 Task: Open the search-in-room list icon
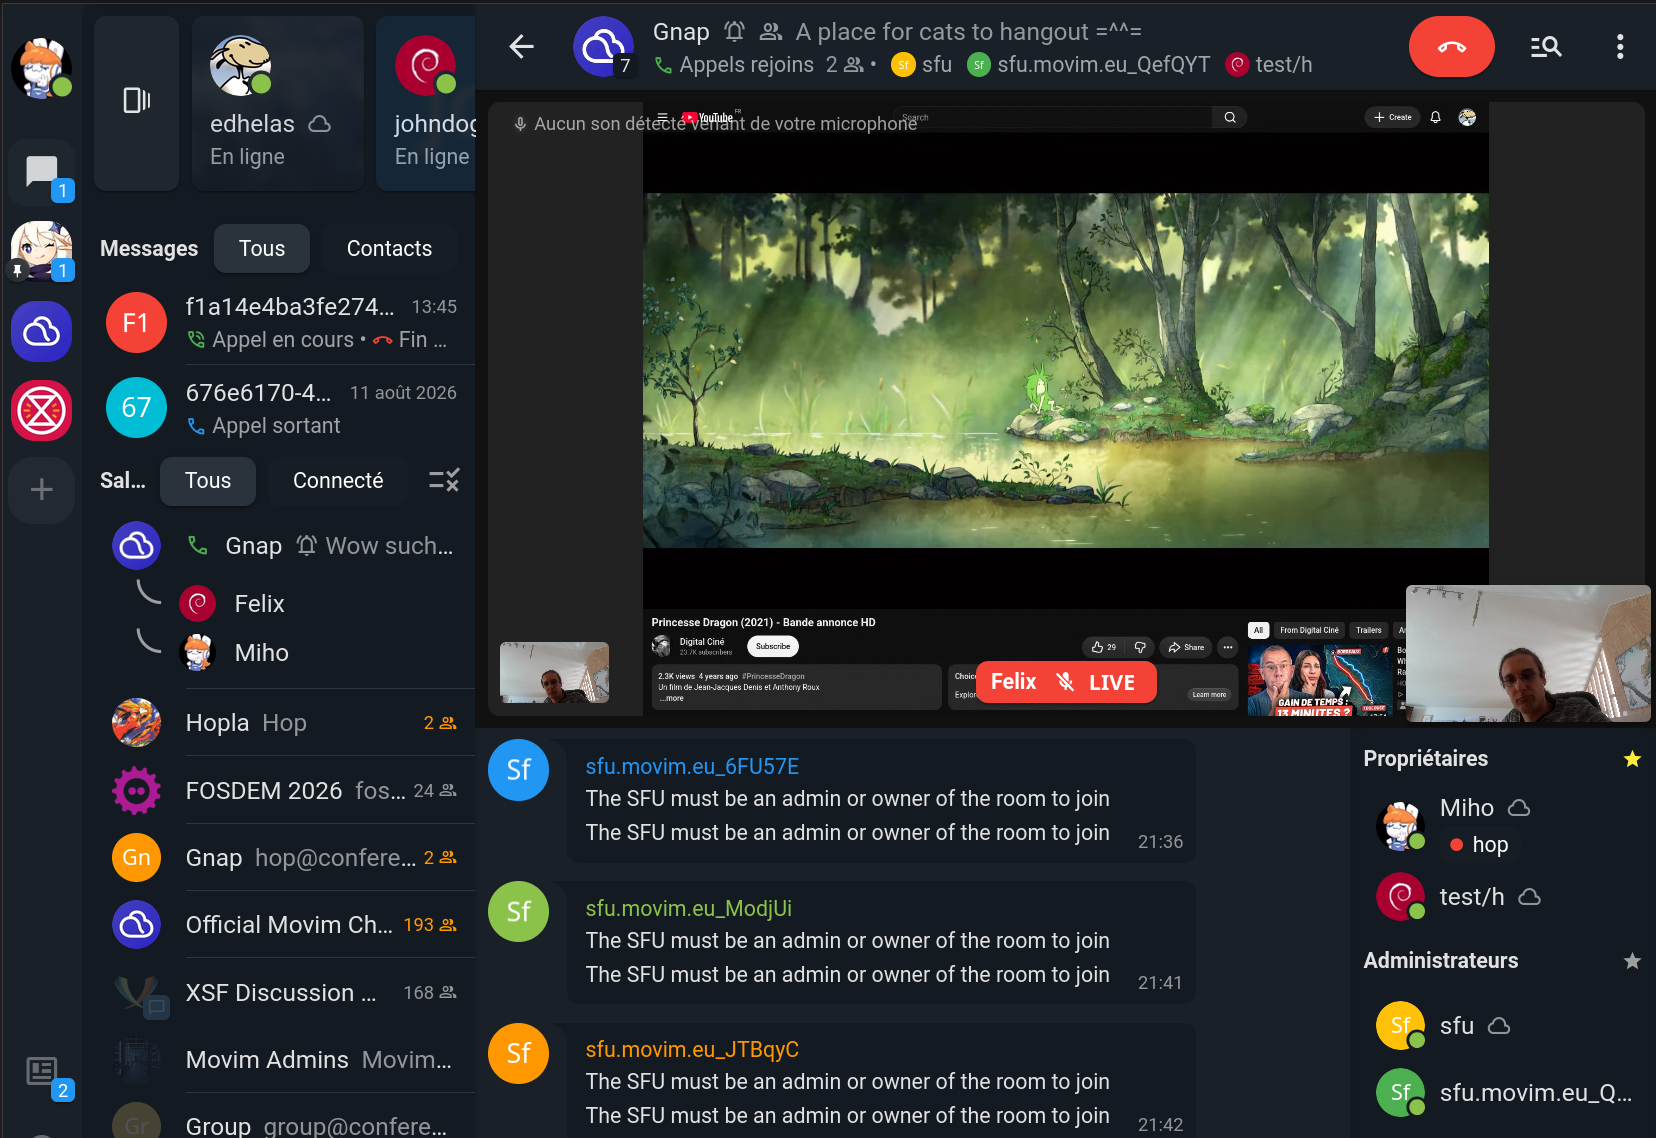pyautogui.click(x=1546, y=47)
